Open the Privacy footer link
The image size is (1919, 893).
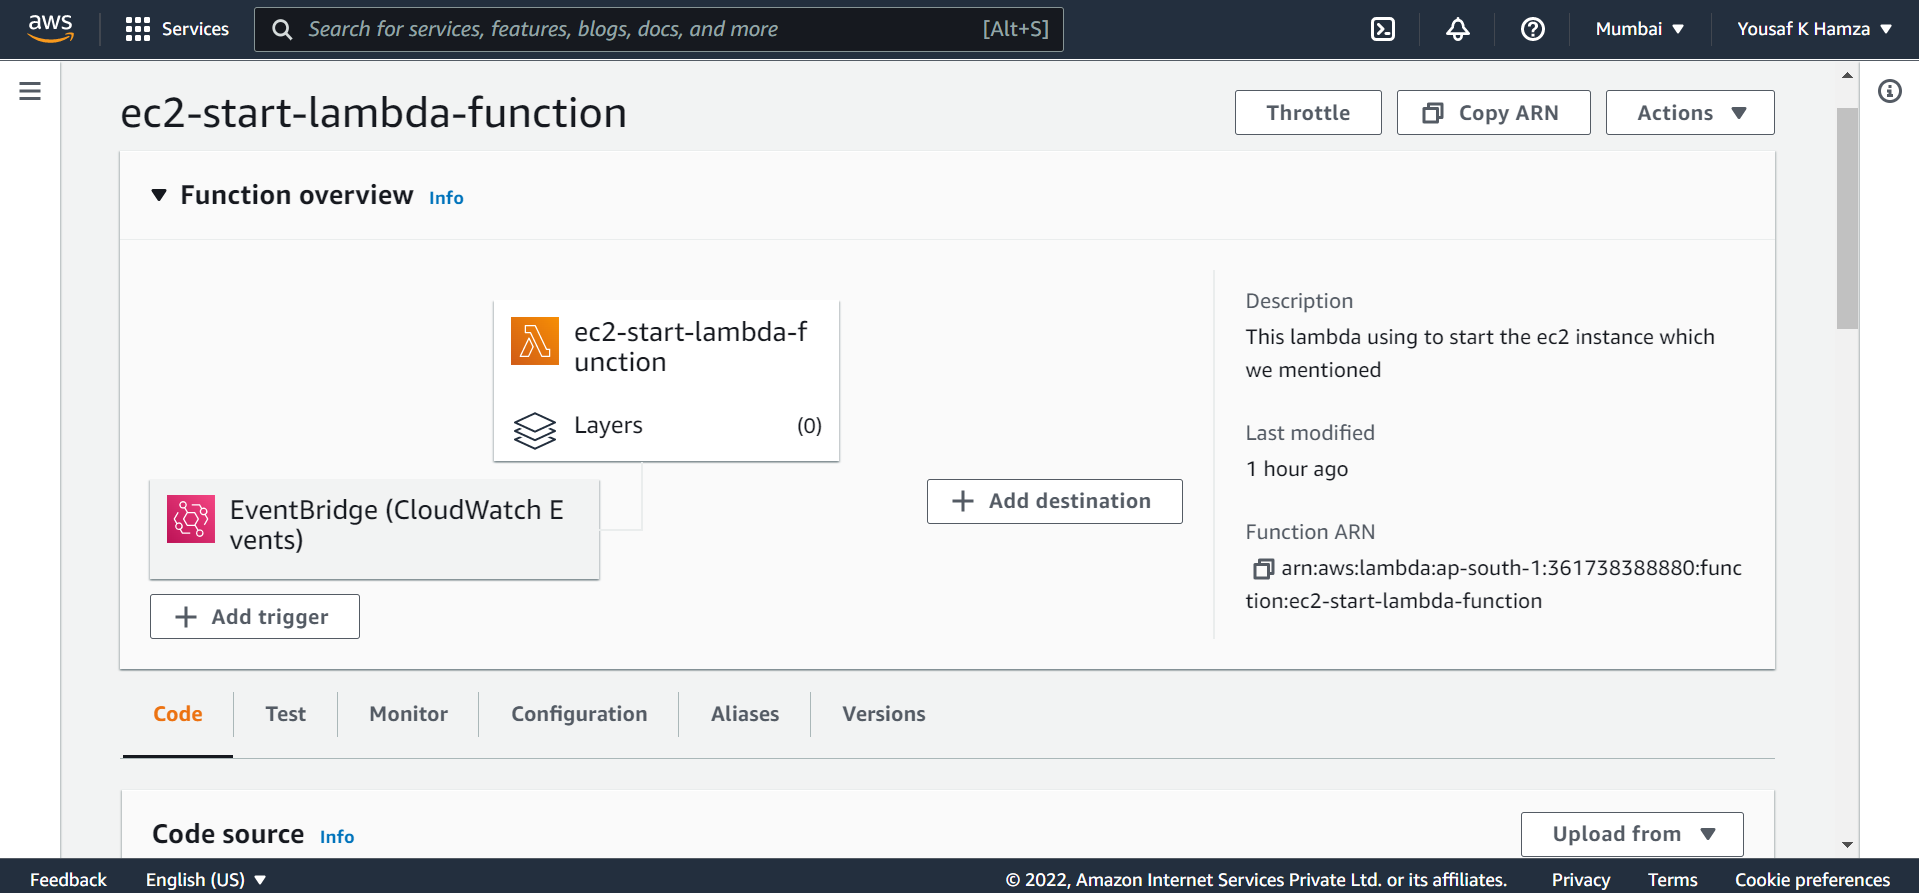[1581, 879]
